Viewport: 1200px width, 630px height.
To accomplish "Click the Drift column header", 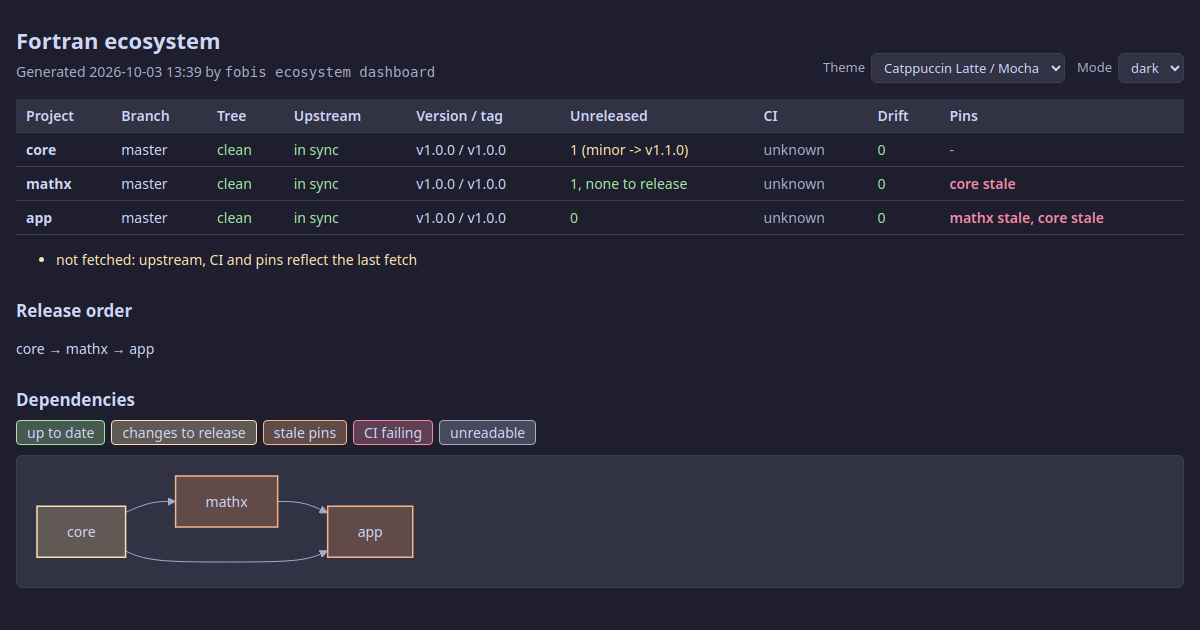I will click(893, 116).
